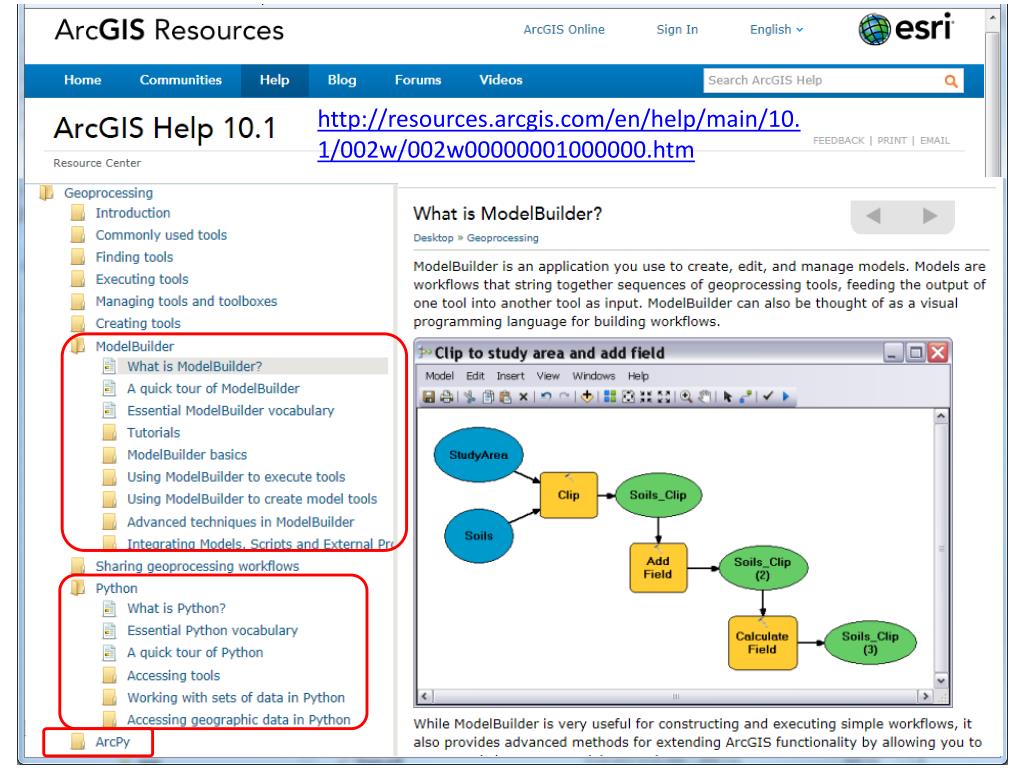The width and height of the screenshot is (1024, 768).
Task: Click the Fixed Zoom In icon
Action: (646, 396)
